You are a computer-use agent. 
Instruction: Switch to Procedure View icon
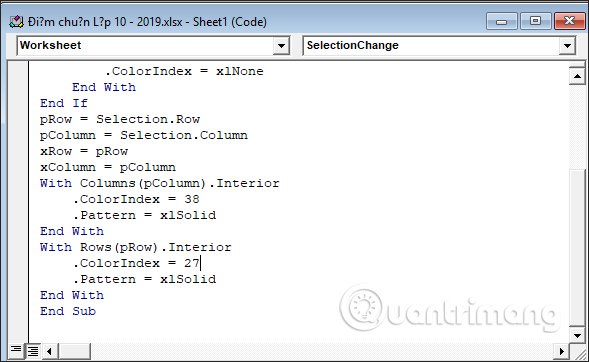[16, 350]
